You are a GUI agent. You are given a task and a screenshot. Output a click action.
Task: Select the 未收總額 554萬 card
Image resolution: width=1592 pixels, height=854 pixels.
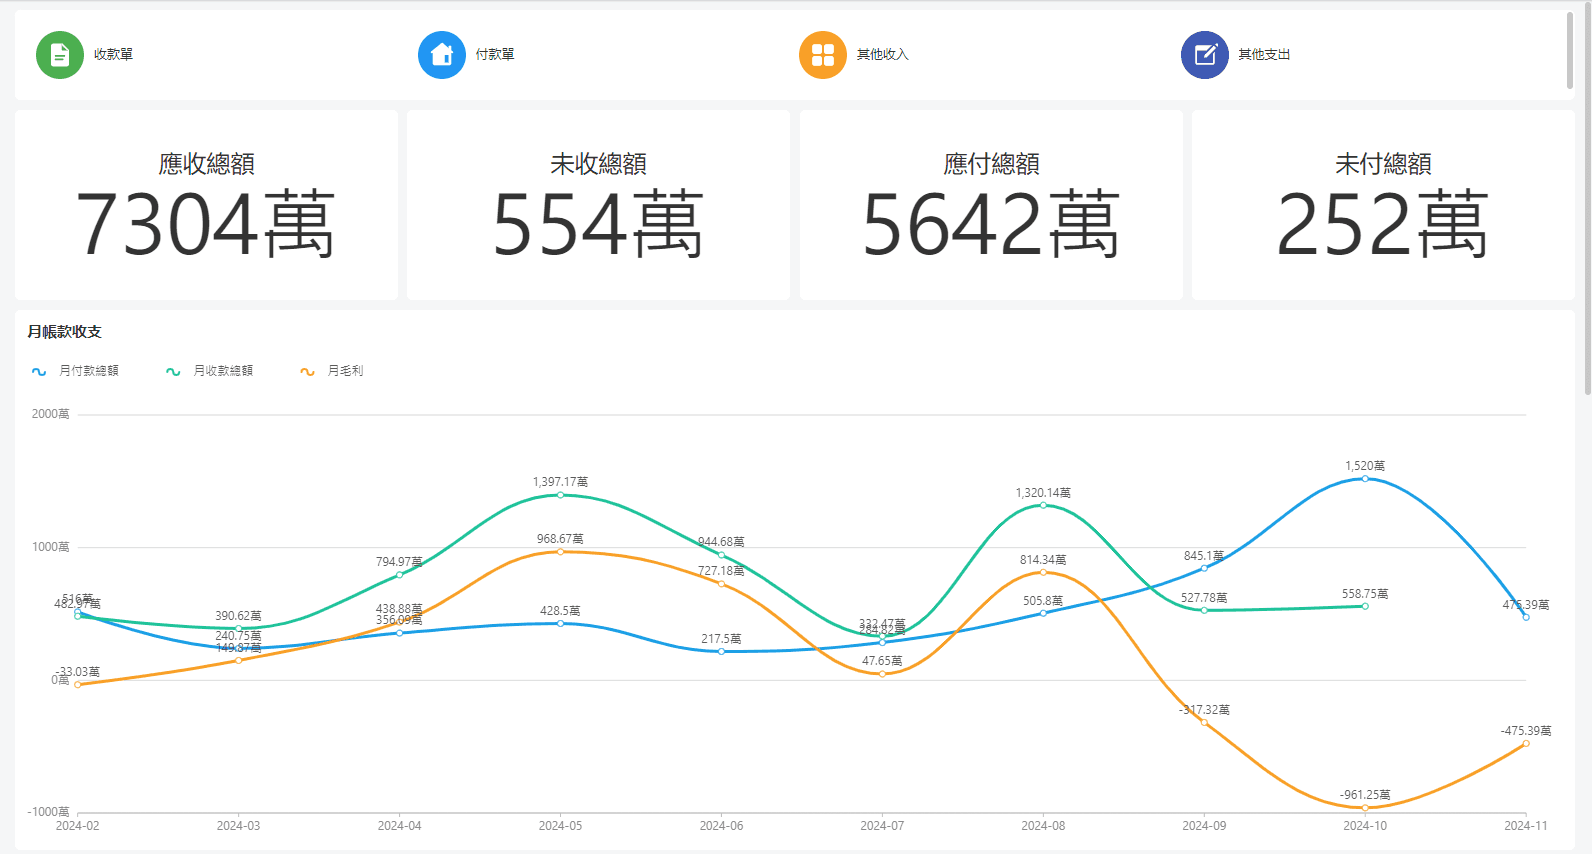pos(598,205)
